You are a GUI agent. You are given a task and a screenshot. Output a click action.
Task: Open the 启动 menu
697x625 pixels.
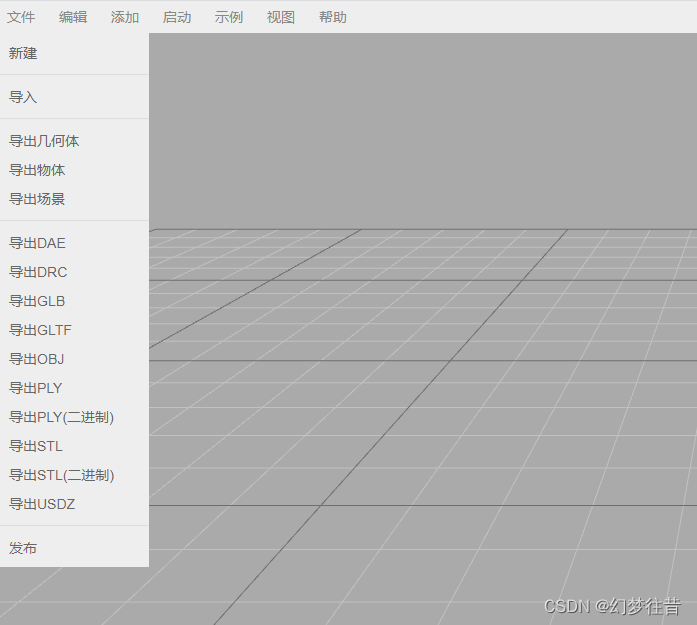coord(177,17)
